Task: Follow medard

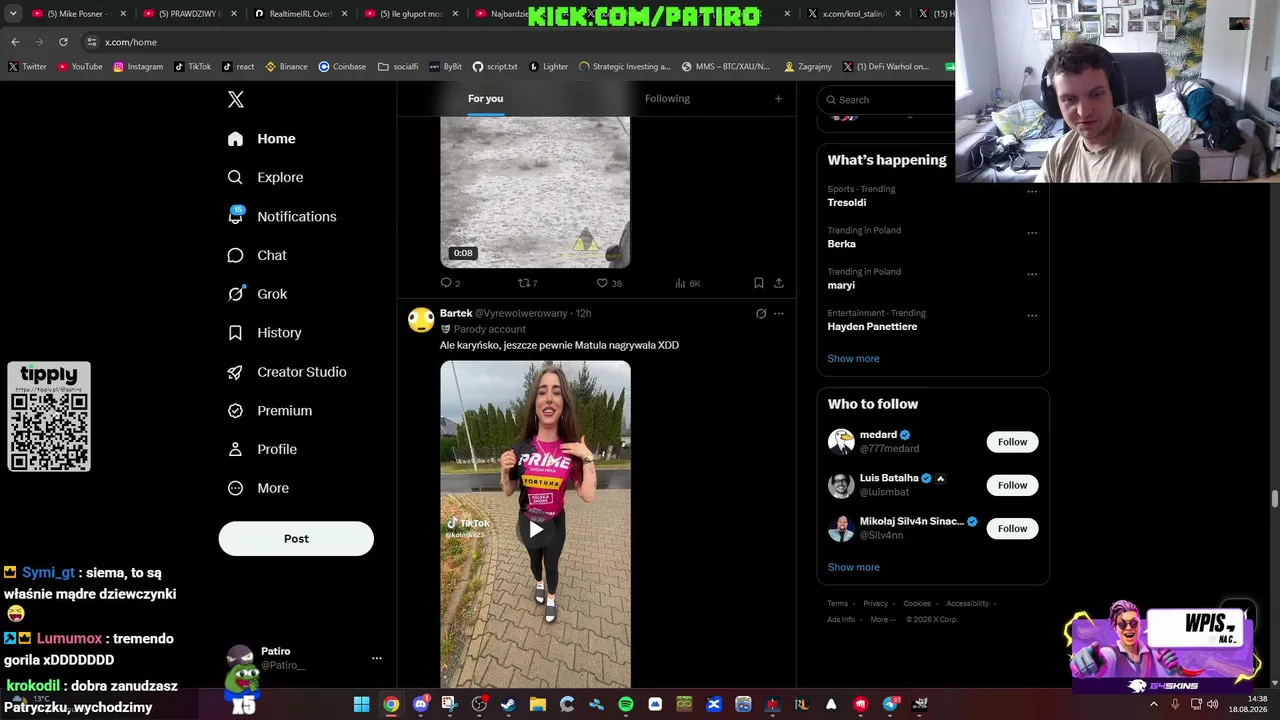Action: click(x=1012, y=442)
